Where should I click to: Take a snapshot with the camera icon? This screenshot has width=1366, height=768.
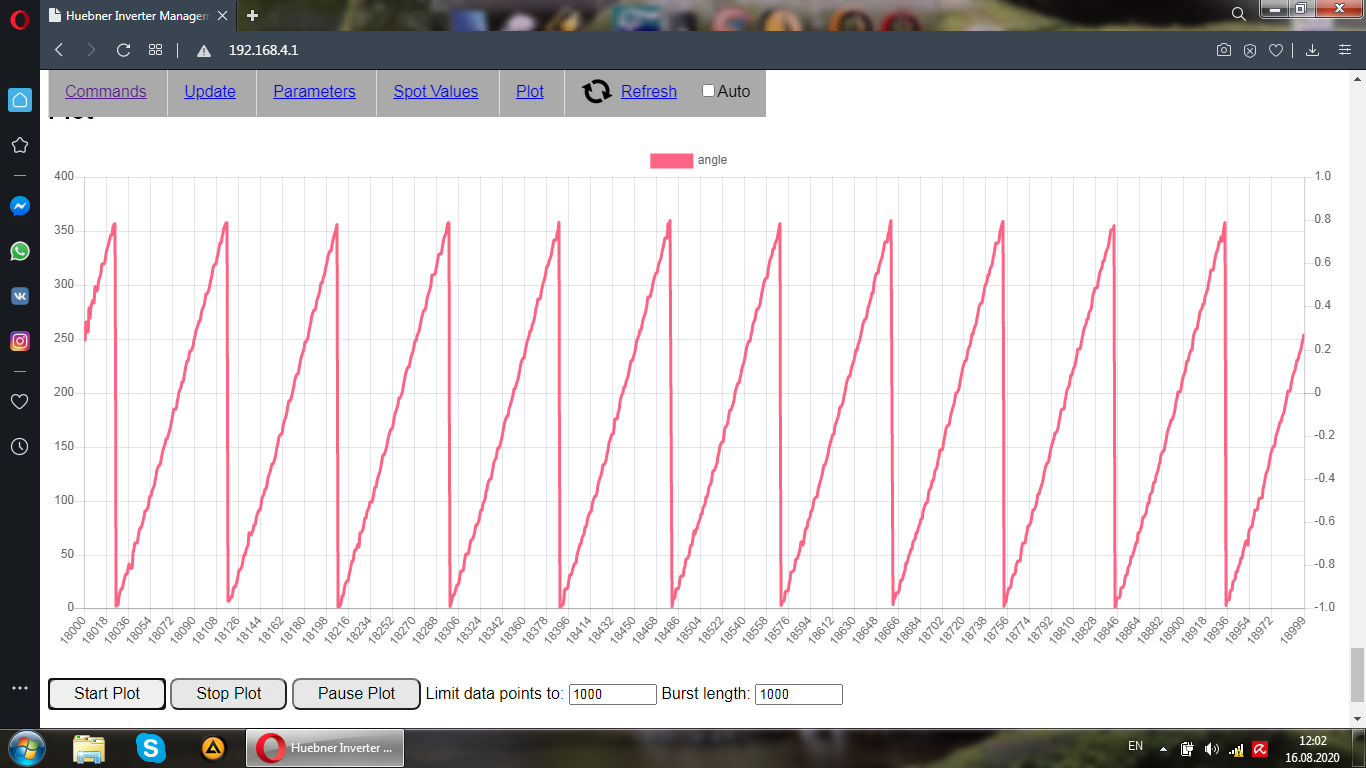(1223, 50)
